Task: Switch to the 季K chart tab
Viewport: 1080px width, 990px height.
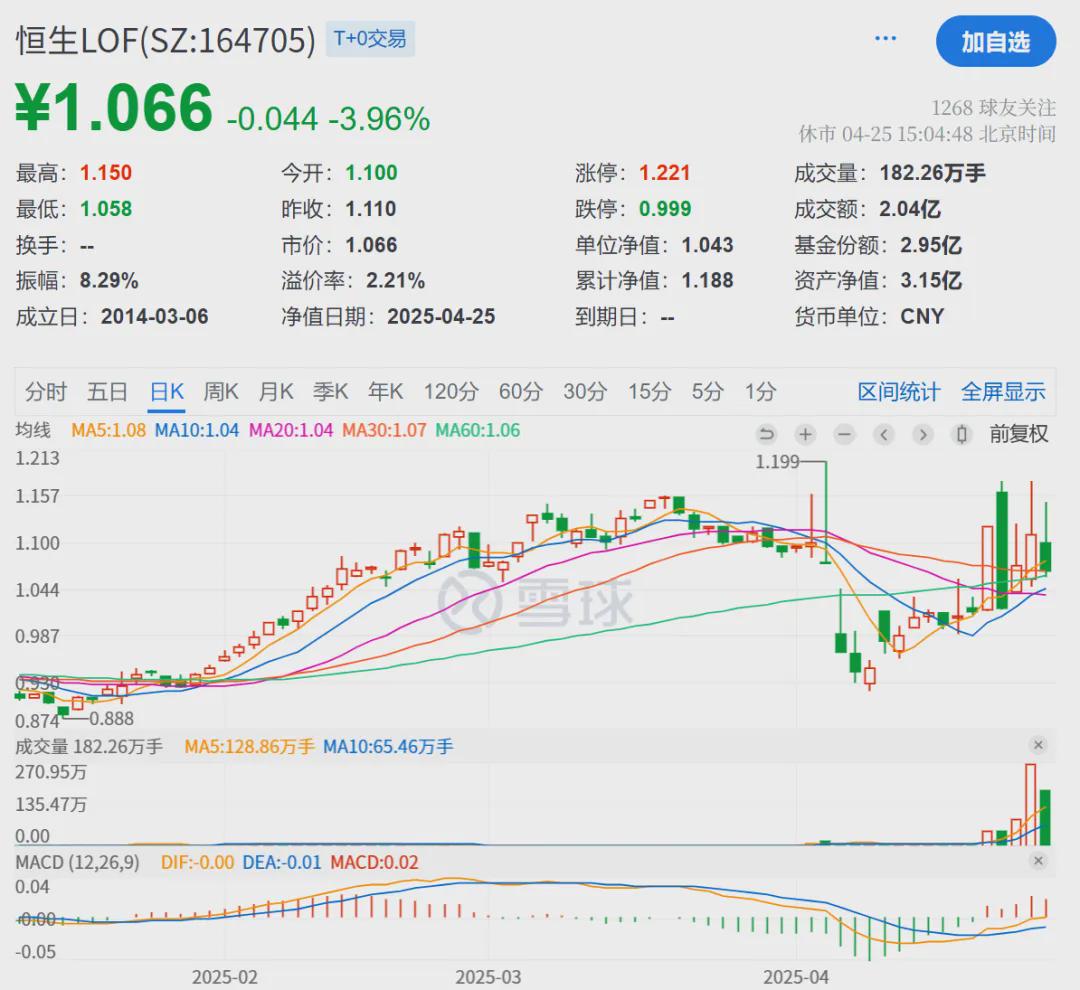Action: click(331, 391)
